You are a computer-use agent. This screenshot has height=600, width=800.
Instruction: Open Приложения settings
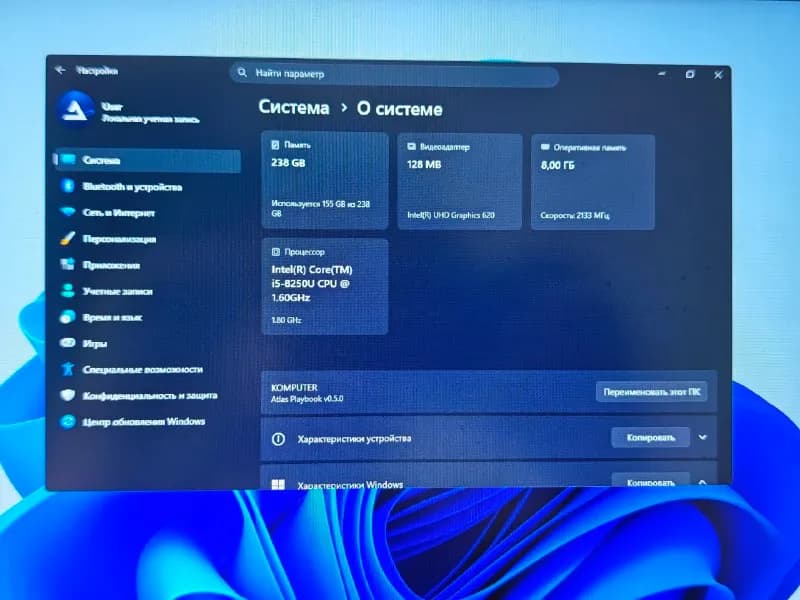[x=147, y=265]
